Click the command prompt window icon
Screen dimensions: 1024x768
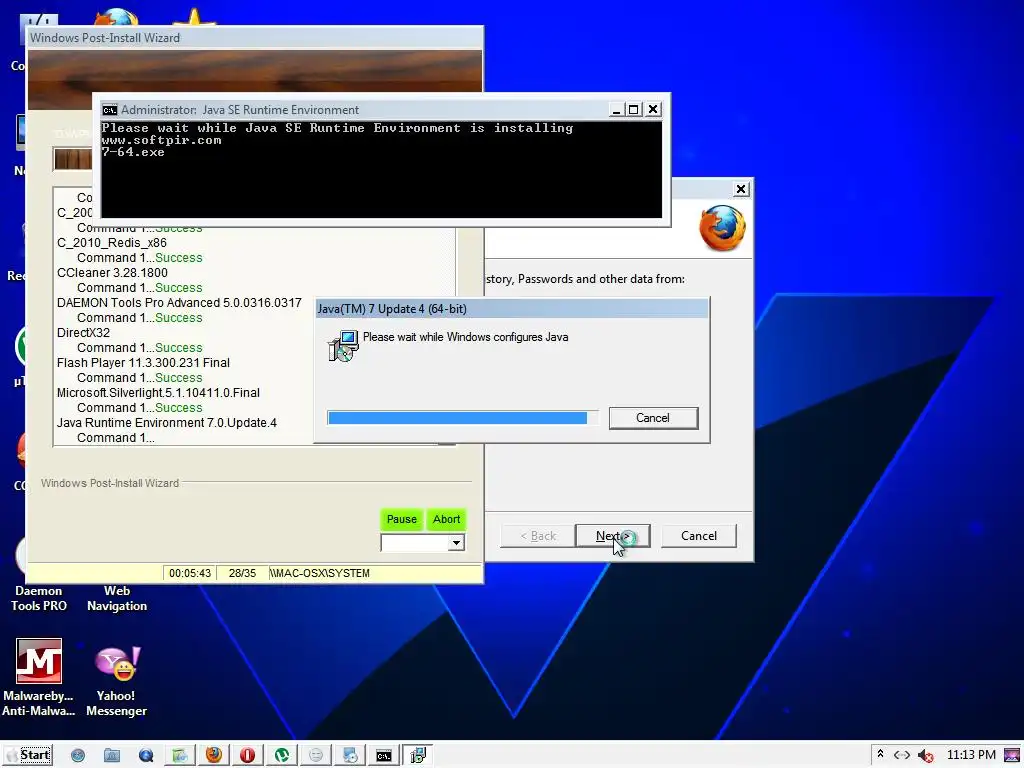[110, 110]
